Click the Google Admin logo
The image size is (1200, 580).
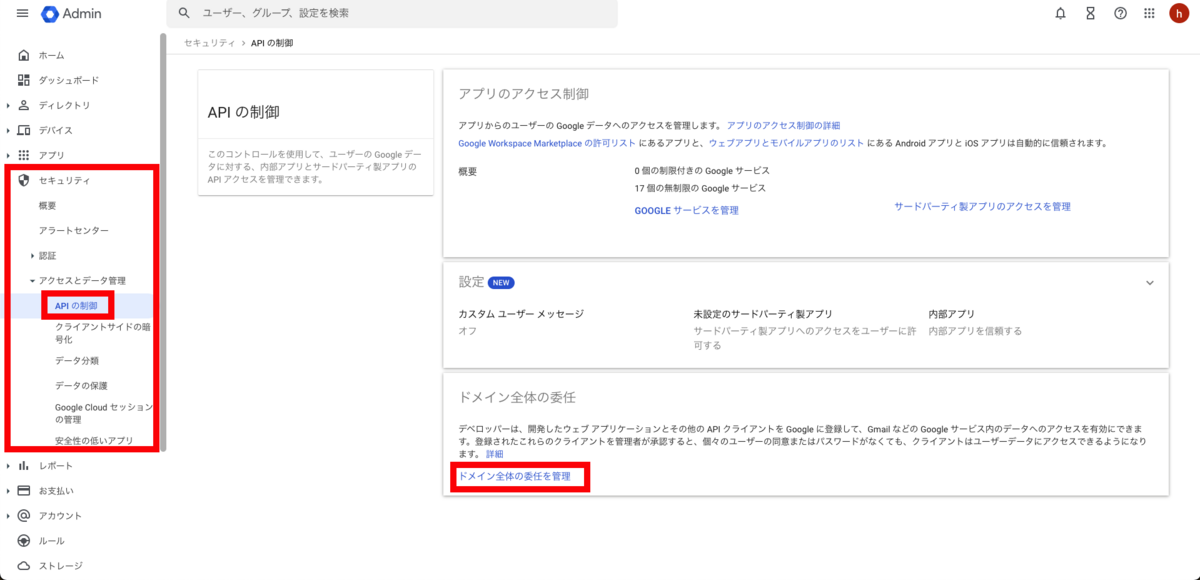[71, 14]
